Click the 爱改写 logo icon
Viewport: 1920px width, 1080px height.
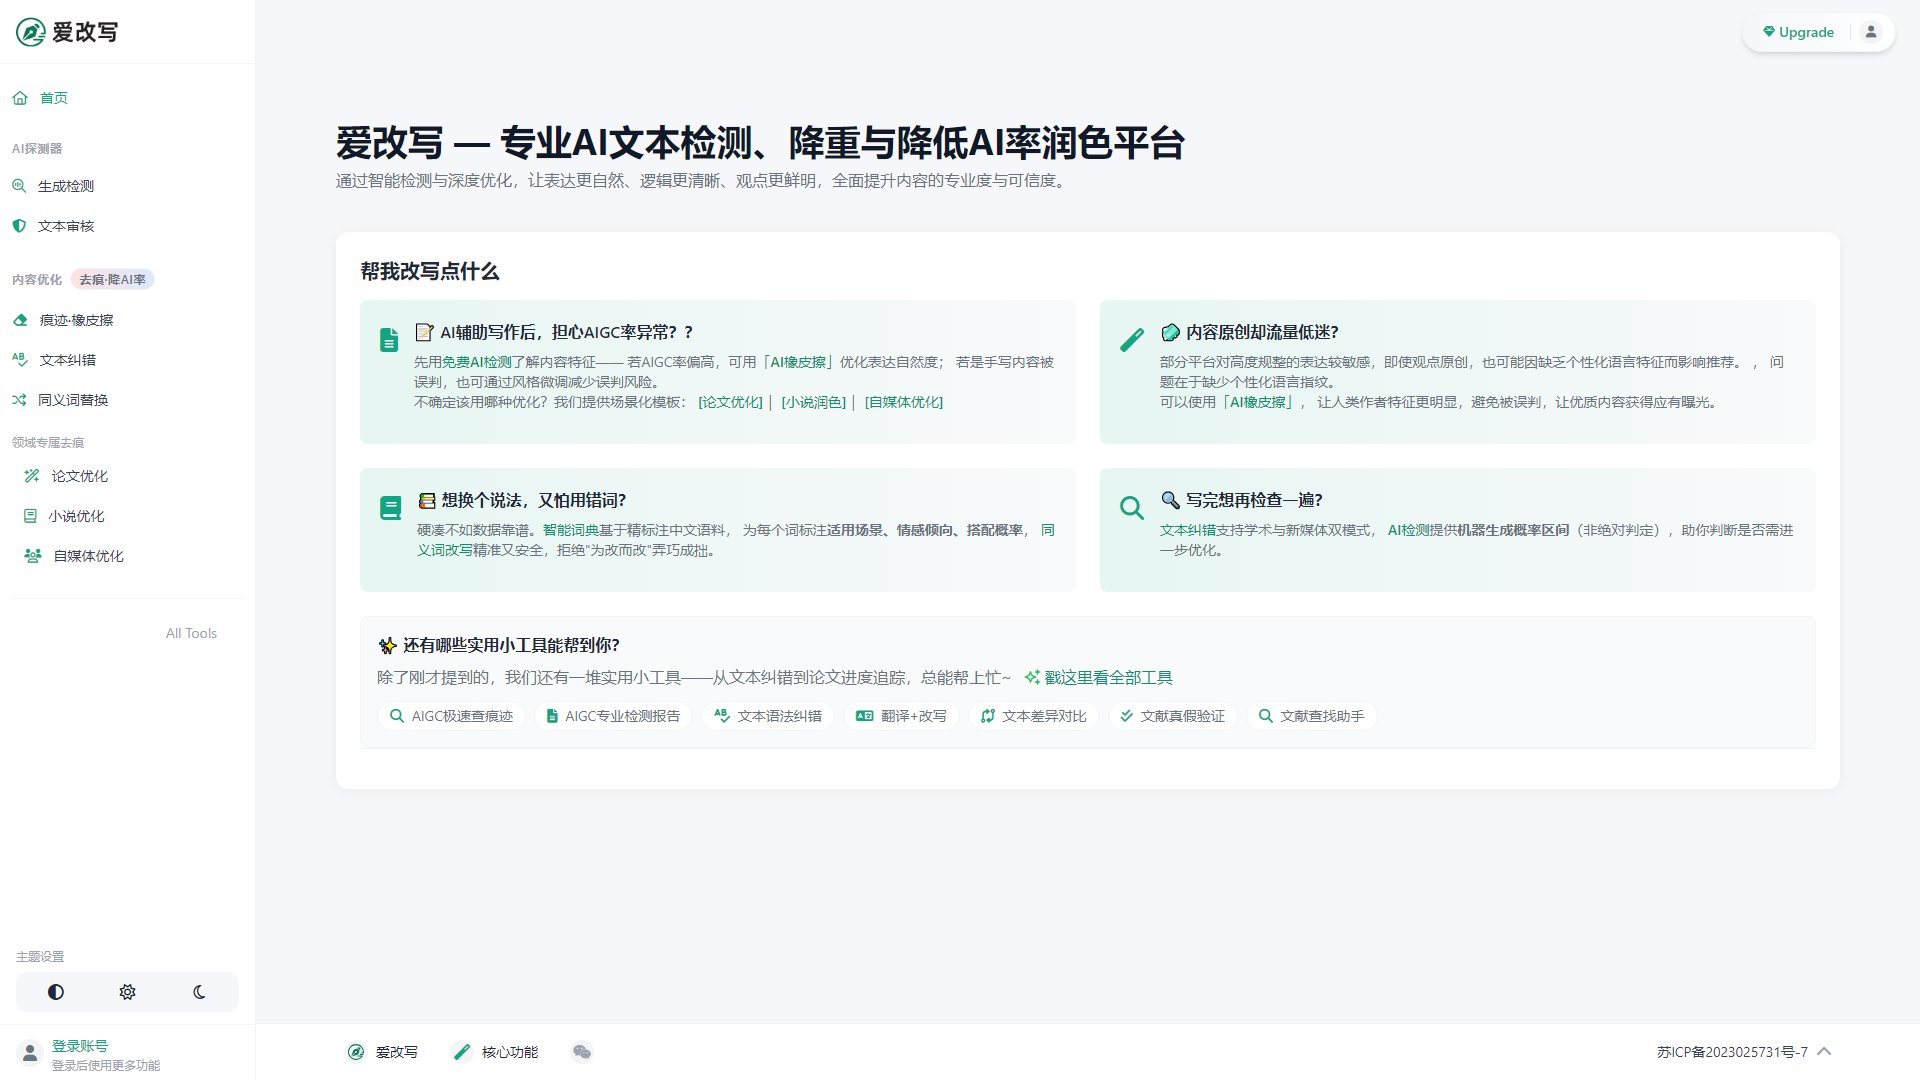point(31,32)
